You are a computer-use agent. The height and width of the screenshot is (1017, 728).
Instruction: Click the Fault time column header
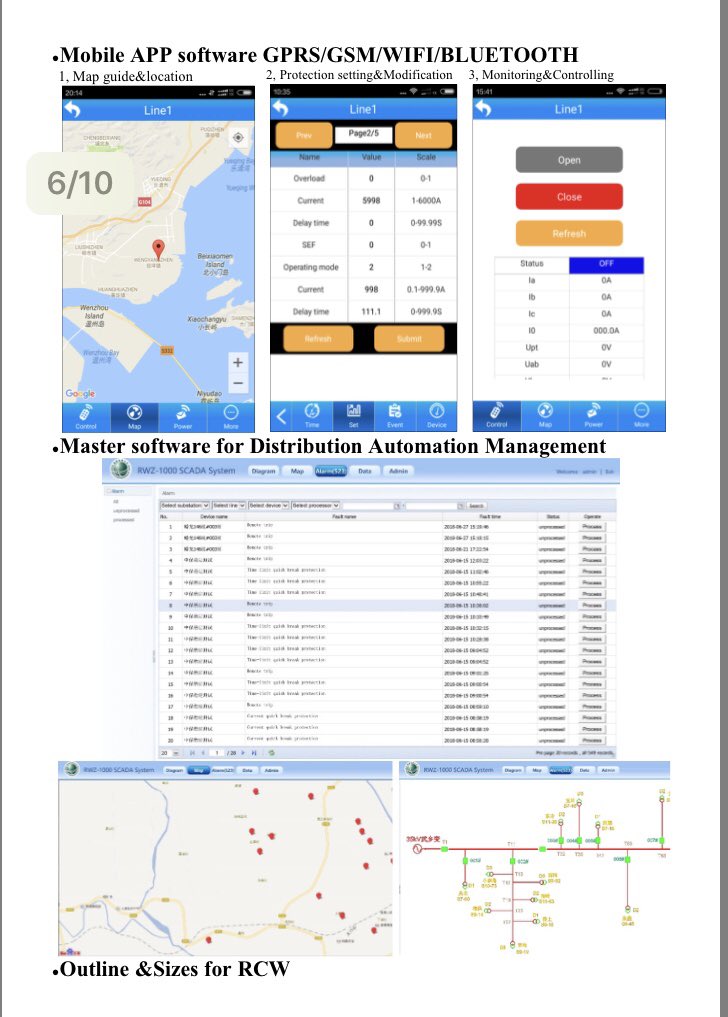click(x=491, y=517)
